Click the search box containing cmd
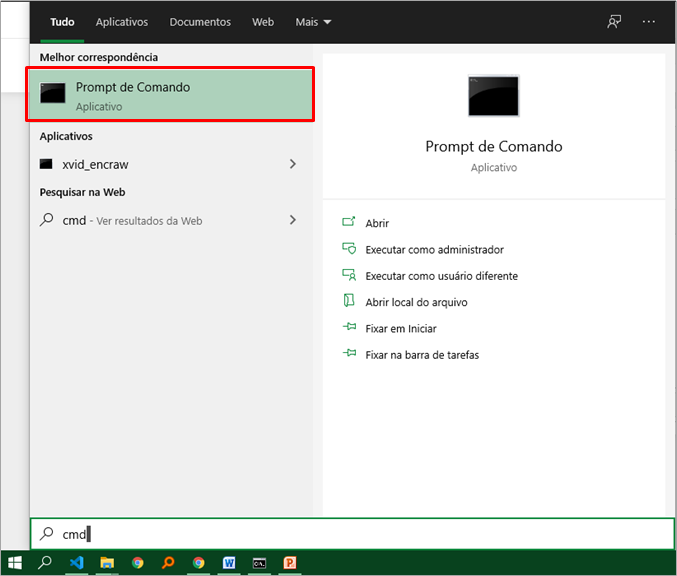Viewport: 677px width, 576px height. point(350,534)
